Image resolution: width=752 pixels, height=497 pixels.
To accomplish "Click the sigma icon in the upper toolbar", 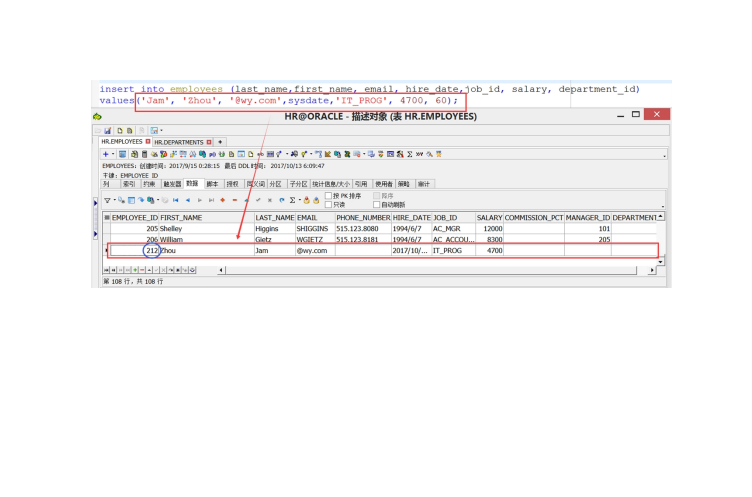I will [410, 154].
